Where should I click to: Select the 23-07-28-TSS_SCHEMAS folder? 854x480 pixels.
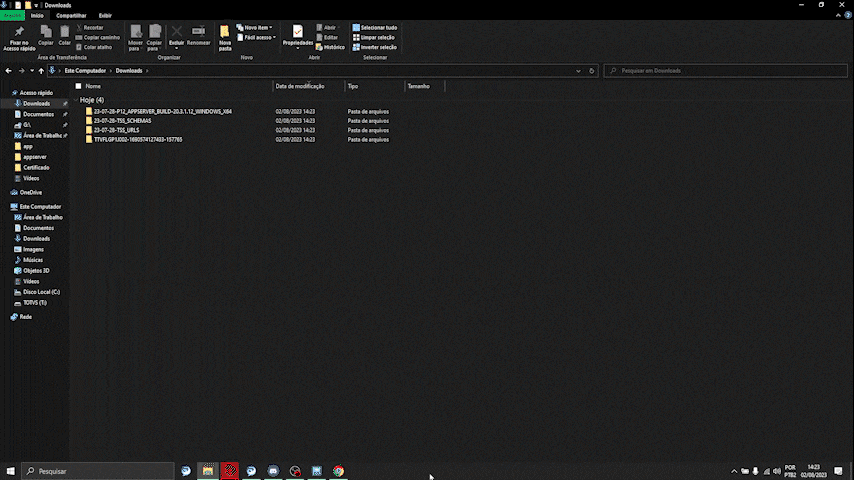click(122, 120)
